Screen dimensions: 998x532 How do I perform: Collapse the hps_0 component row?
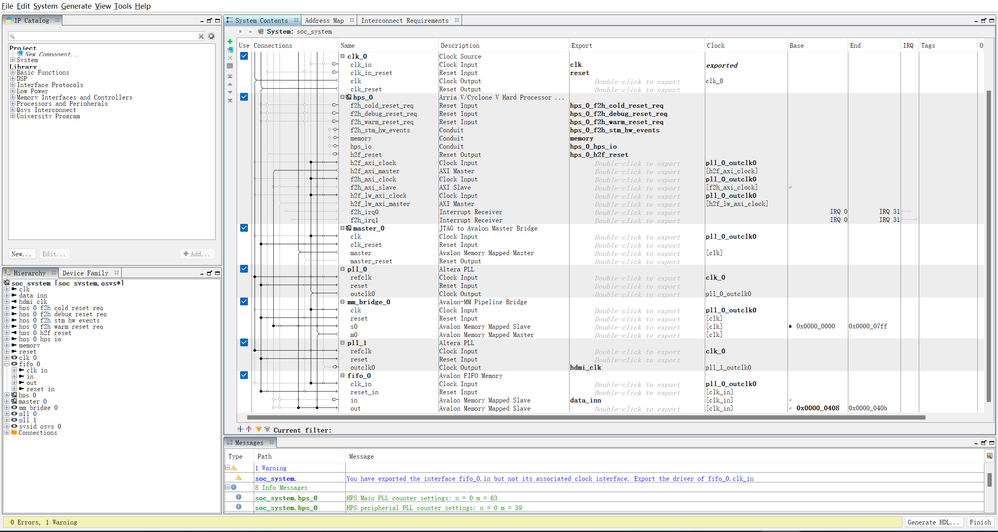(342, 97)
